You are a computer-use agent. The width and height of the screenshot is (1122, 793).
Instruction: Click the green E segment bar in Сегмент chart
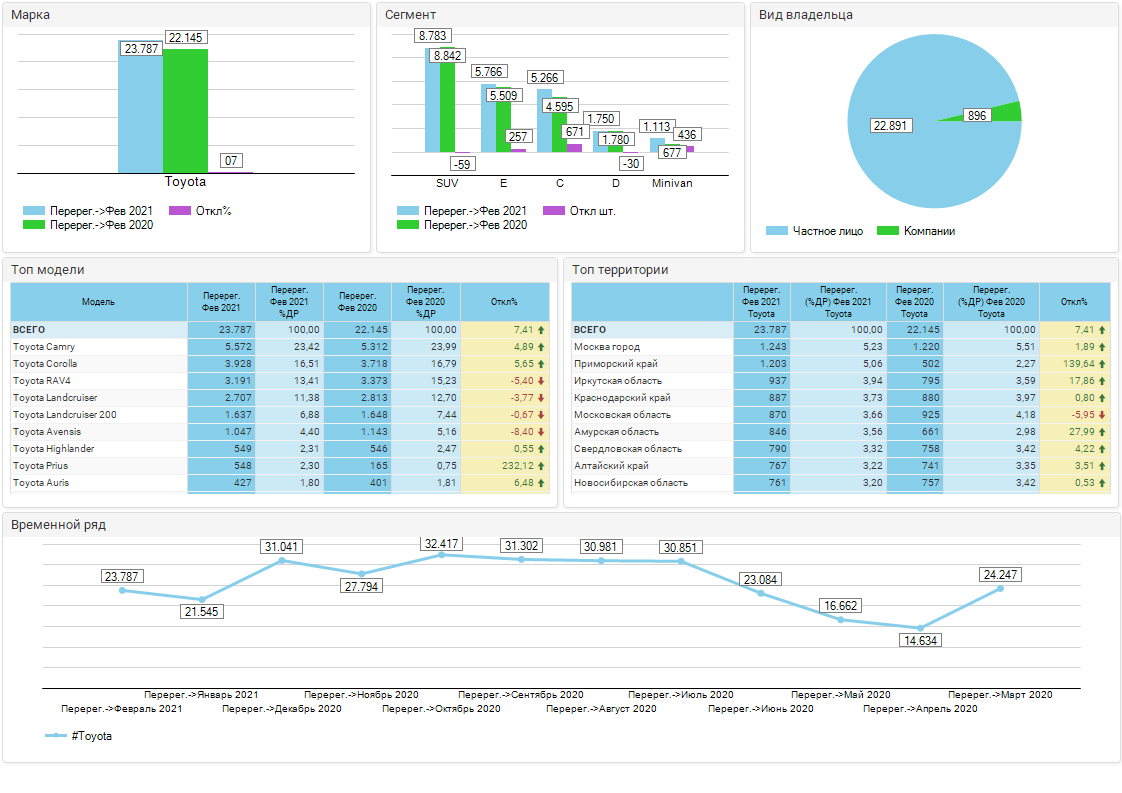pos(504,120)
